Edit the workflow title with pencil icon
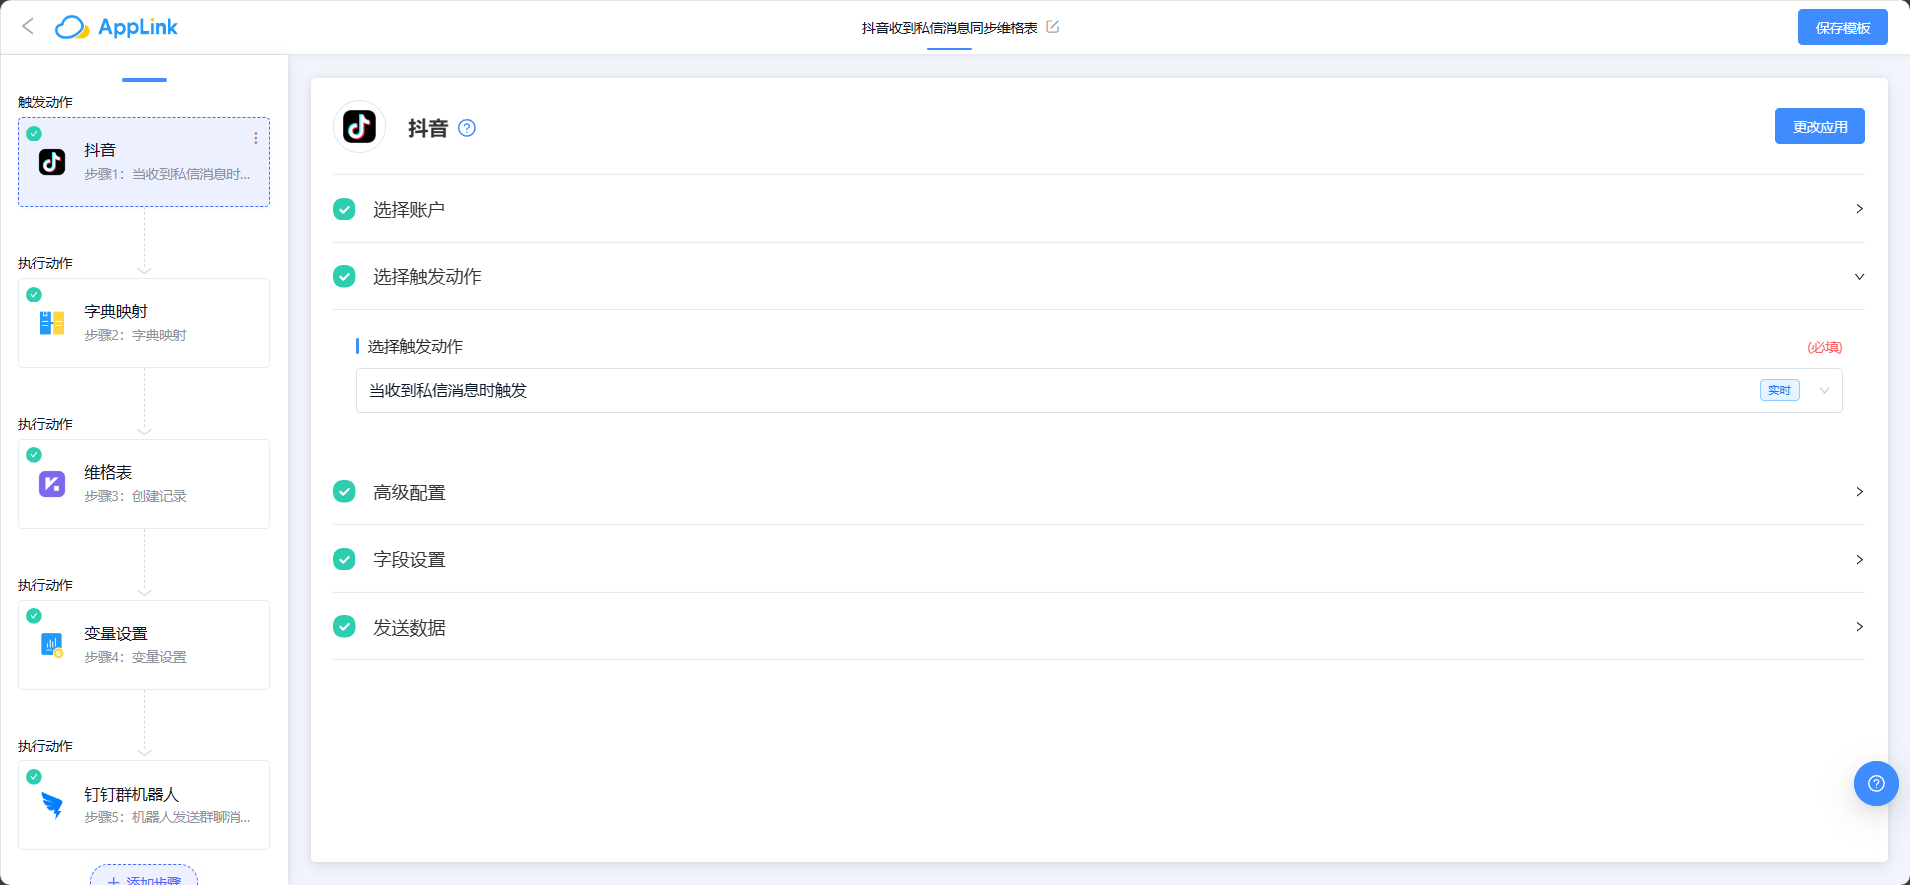1910x885 pixels. pos(1052,27)
